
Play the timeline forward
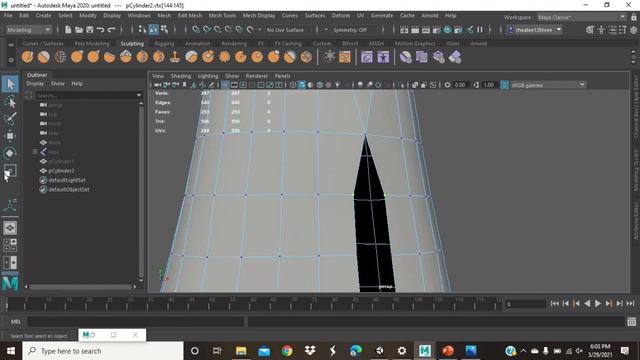(x=598, y=303)
